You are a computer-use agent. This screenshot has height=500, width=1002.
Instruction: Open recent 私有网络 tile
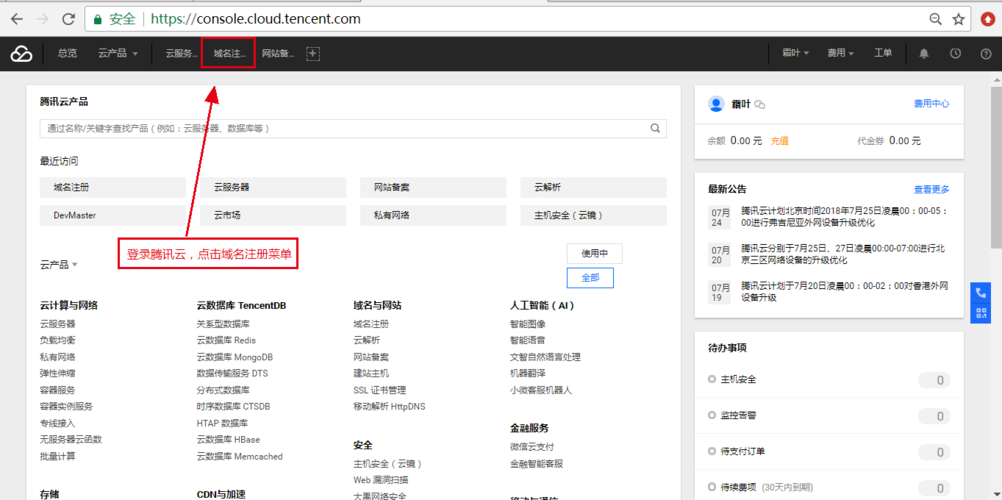click(433, 215)
